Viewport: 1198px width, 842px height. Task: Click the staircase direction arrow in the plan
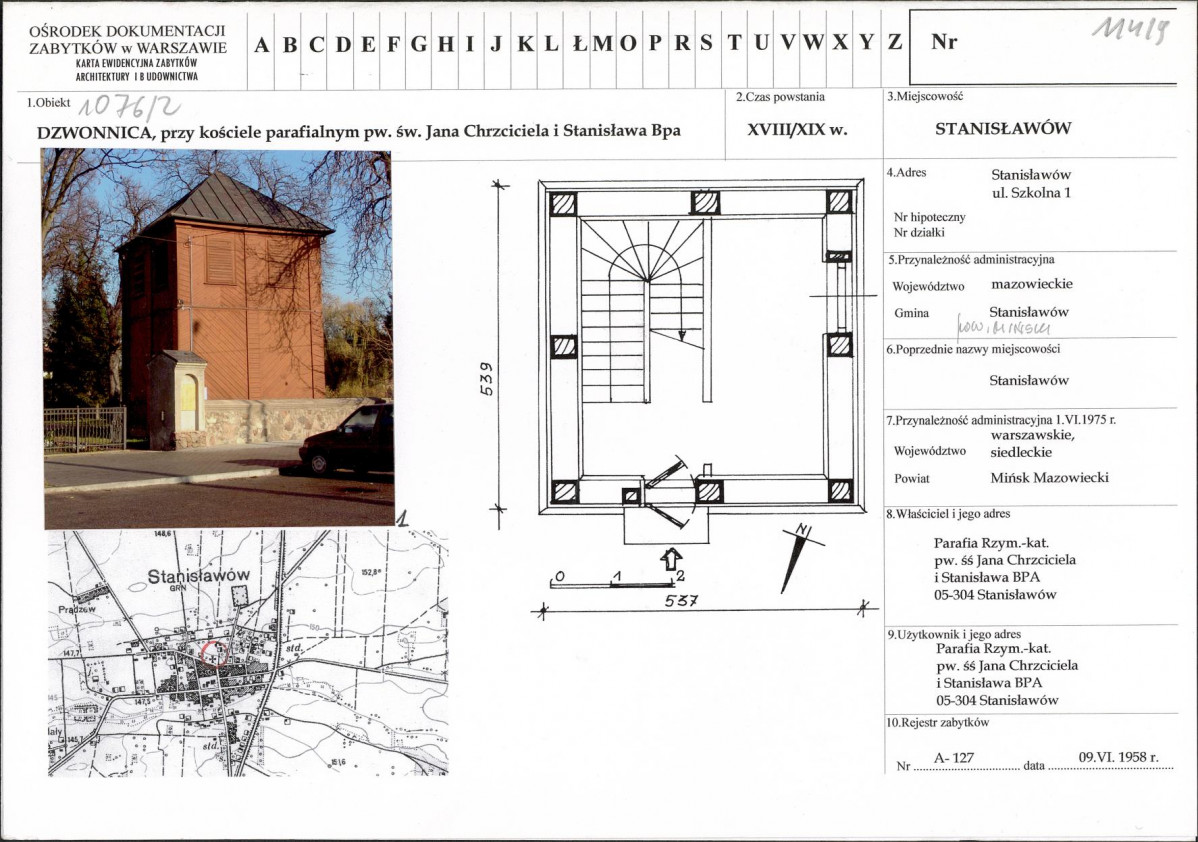pyautogui.click(x=682, y=335)
